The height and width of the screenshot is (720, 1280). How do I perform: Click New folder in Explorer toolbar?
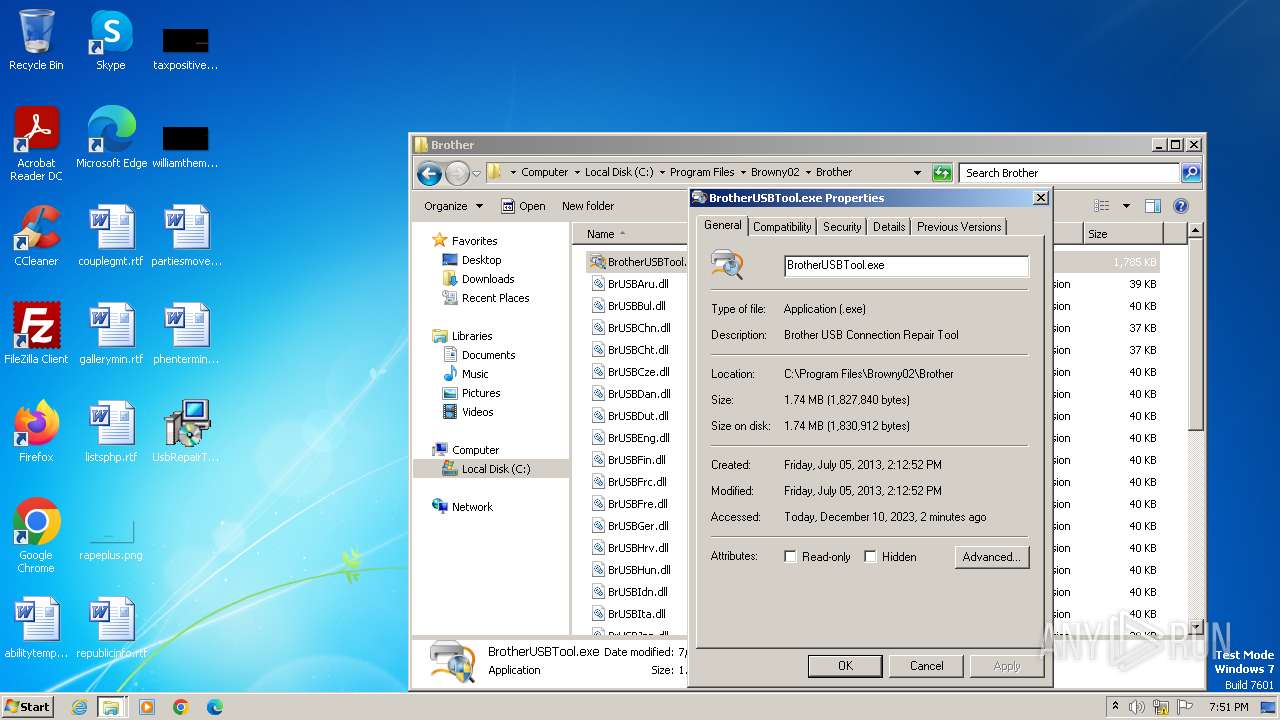(x=588, y=206)
